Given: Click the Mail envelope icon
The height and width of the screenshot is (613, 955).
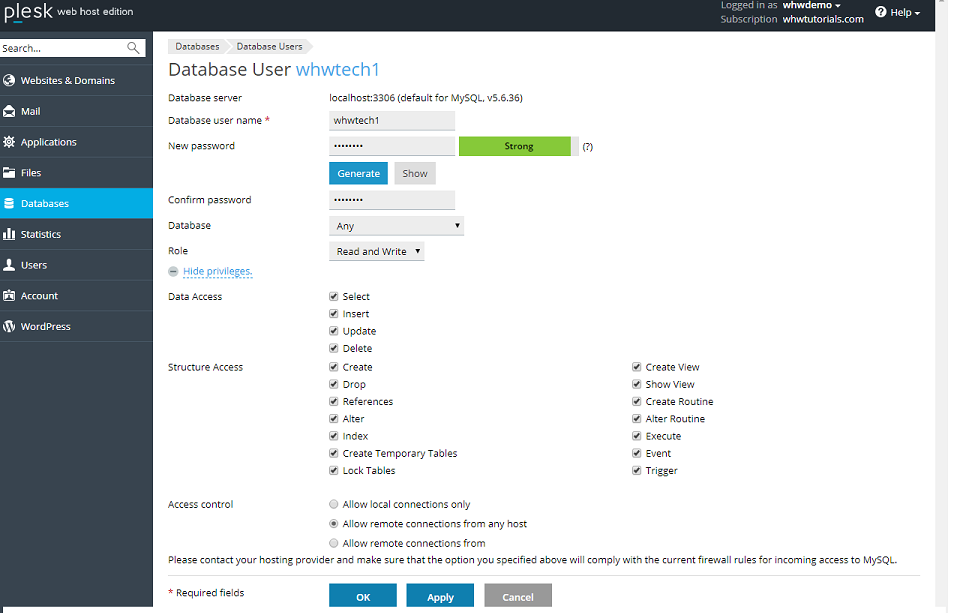Looking at the screenshot, I should point(9,111).
